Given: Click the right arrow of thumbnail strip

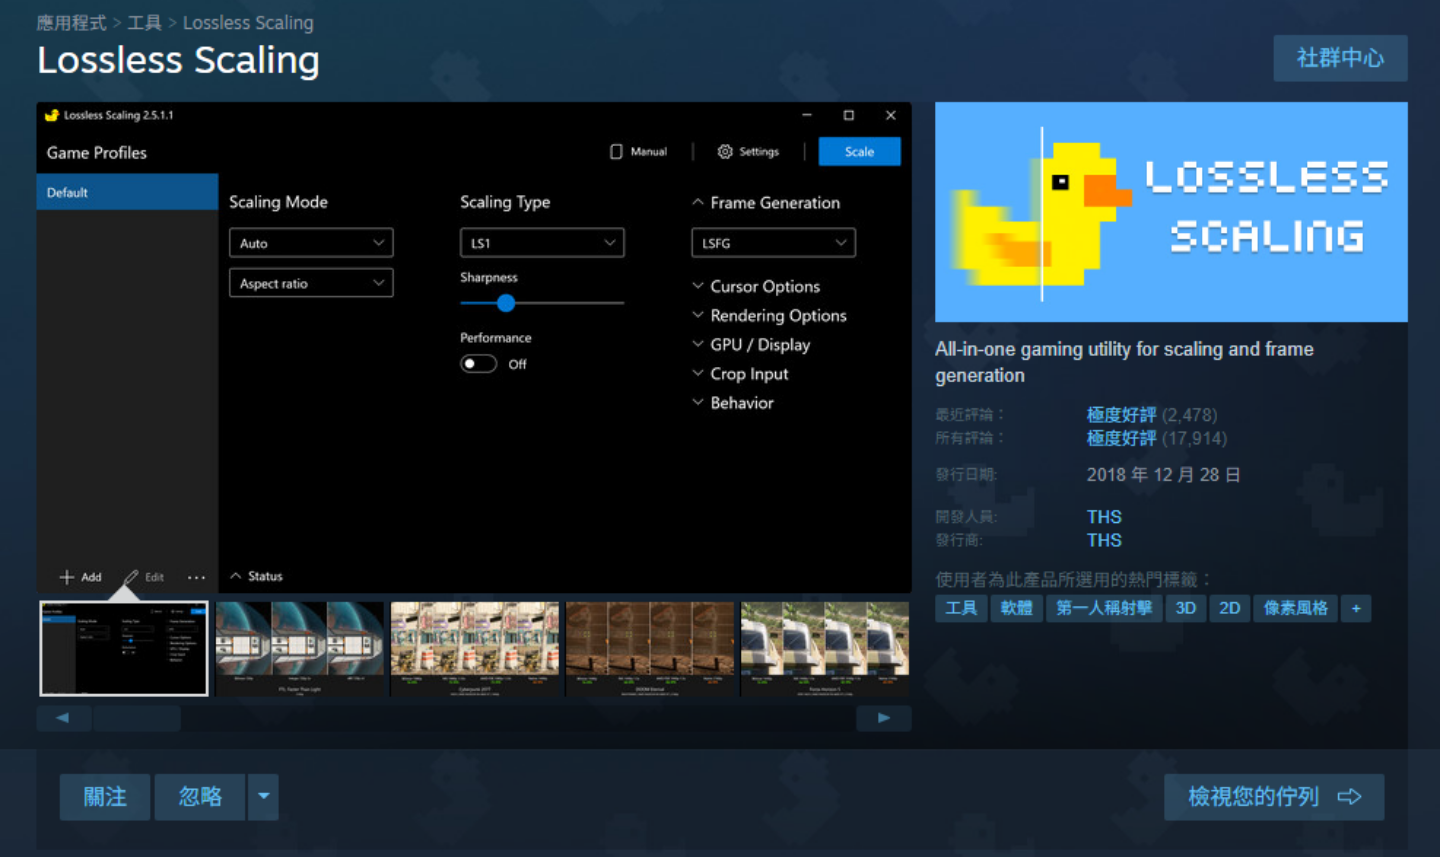Looking at the screenshot, I should pos(884,718).
